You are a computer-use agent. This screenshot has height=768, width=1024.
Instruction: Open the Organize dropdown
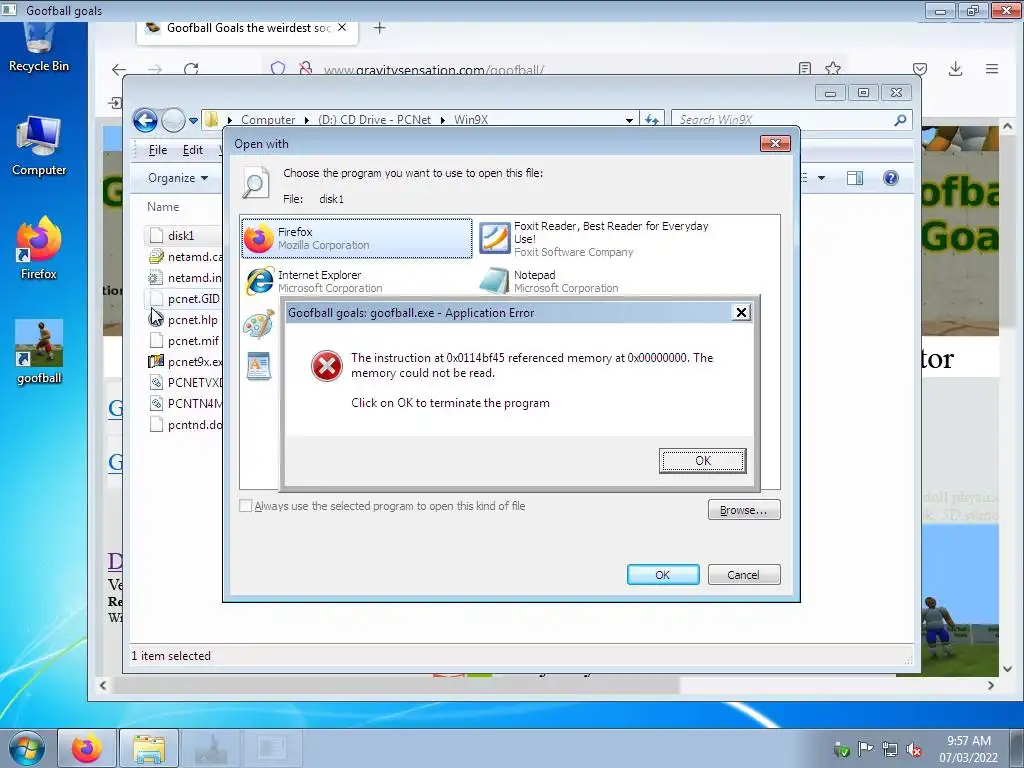[178, 178]
